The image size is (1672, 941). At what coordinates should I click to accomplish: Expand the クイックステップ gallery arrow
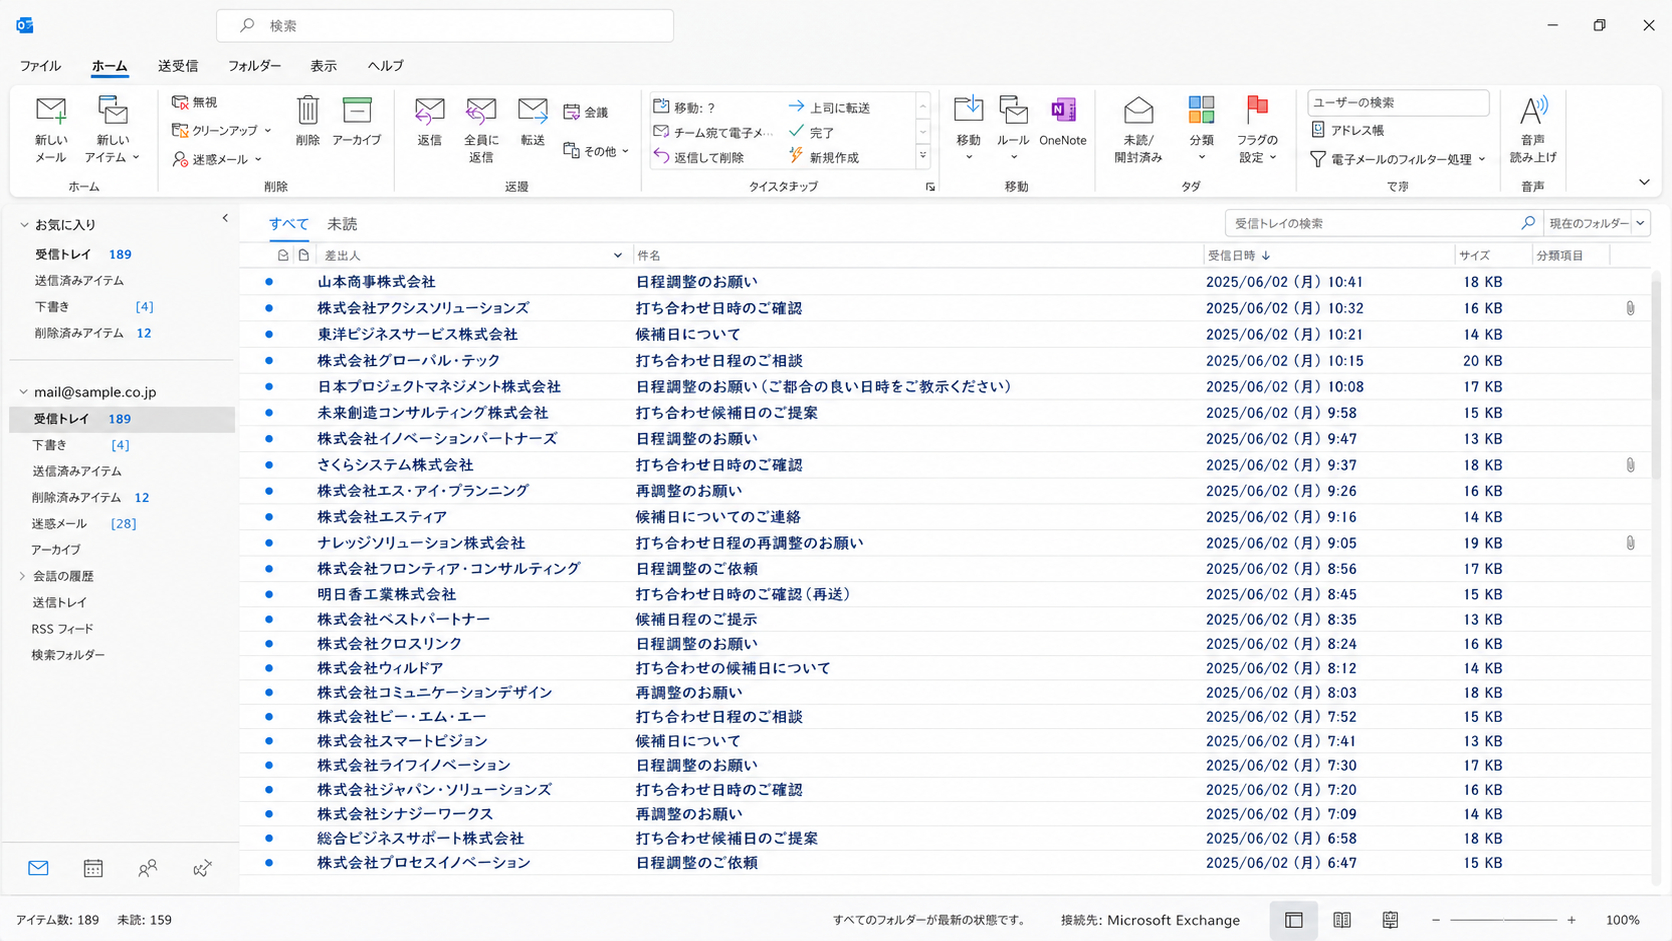tap(923, 157)
